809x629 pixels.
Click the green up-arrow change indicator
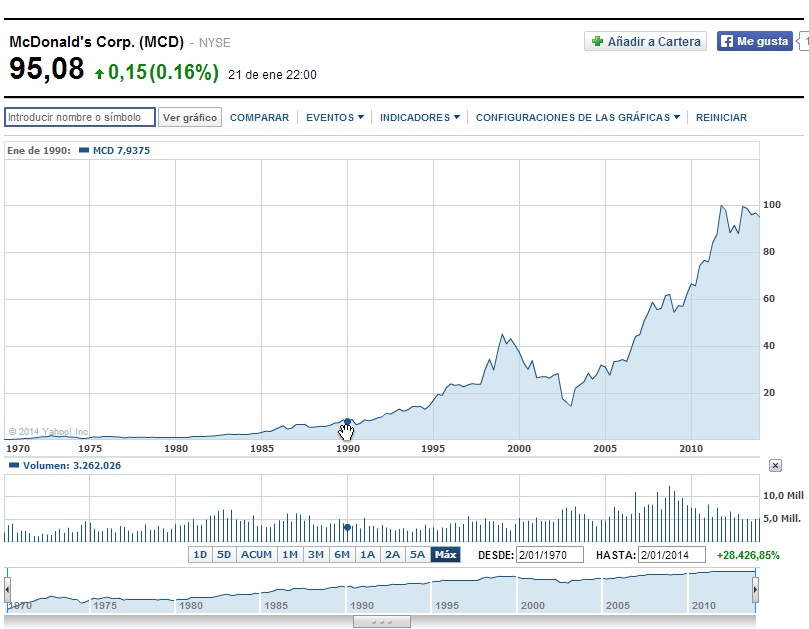pyautogui.click(x=99, y=74)
